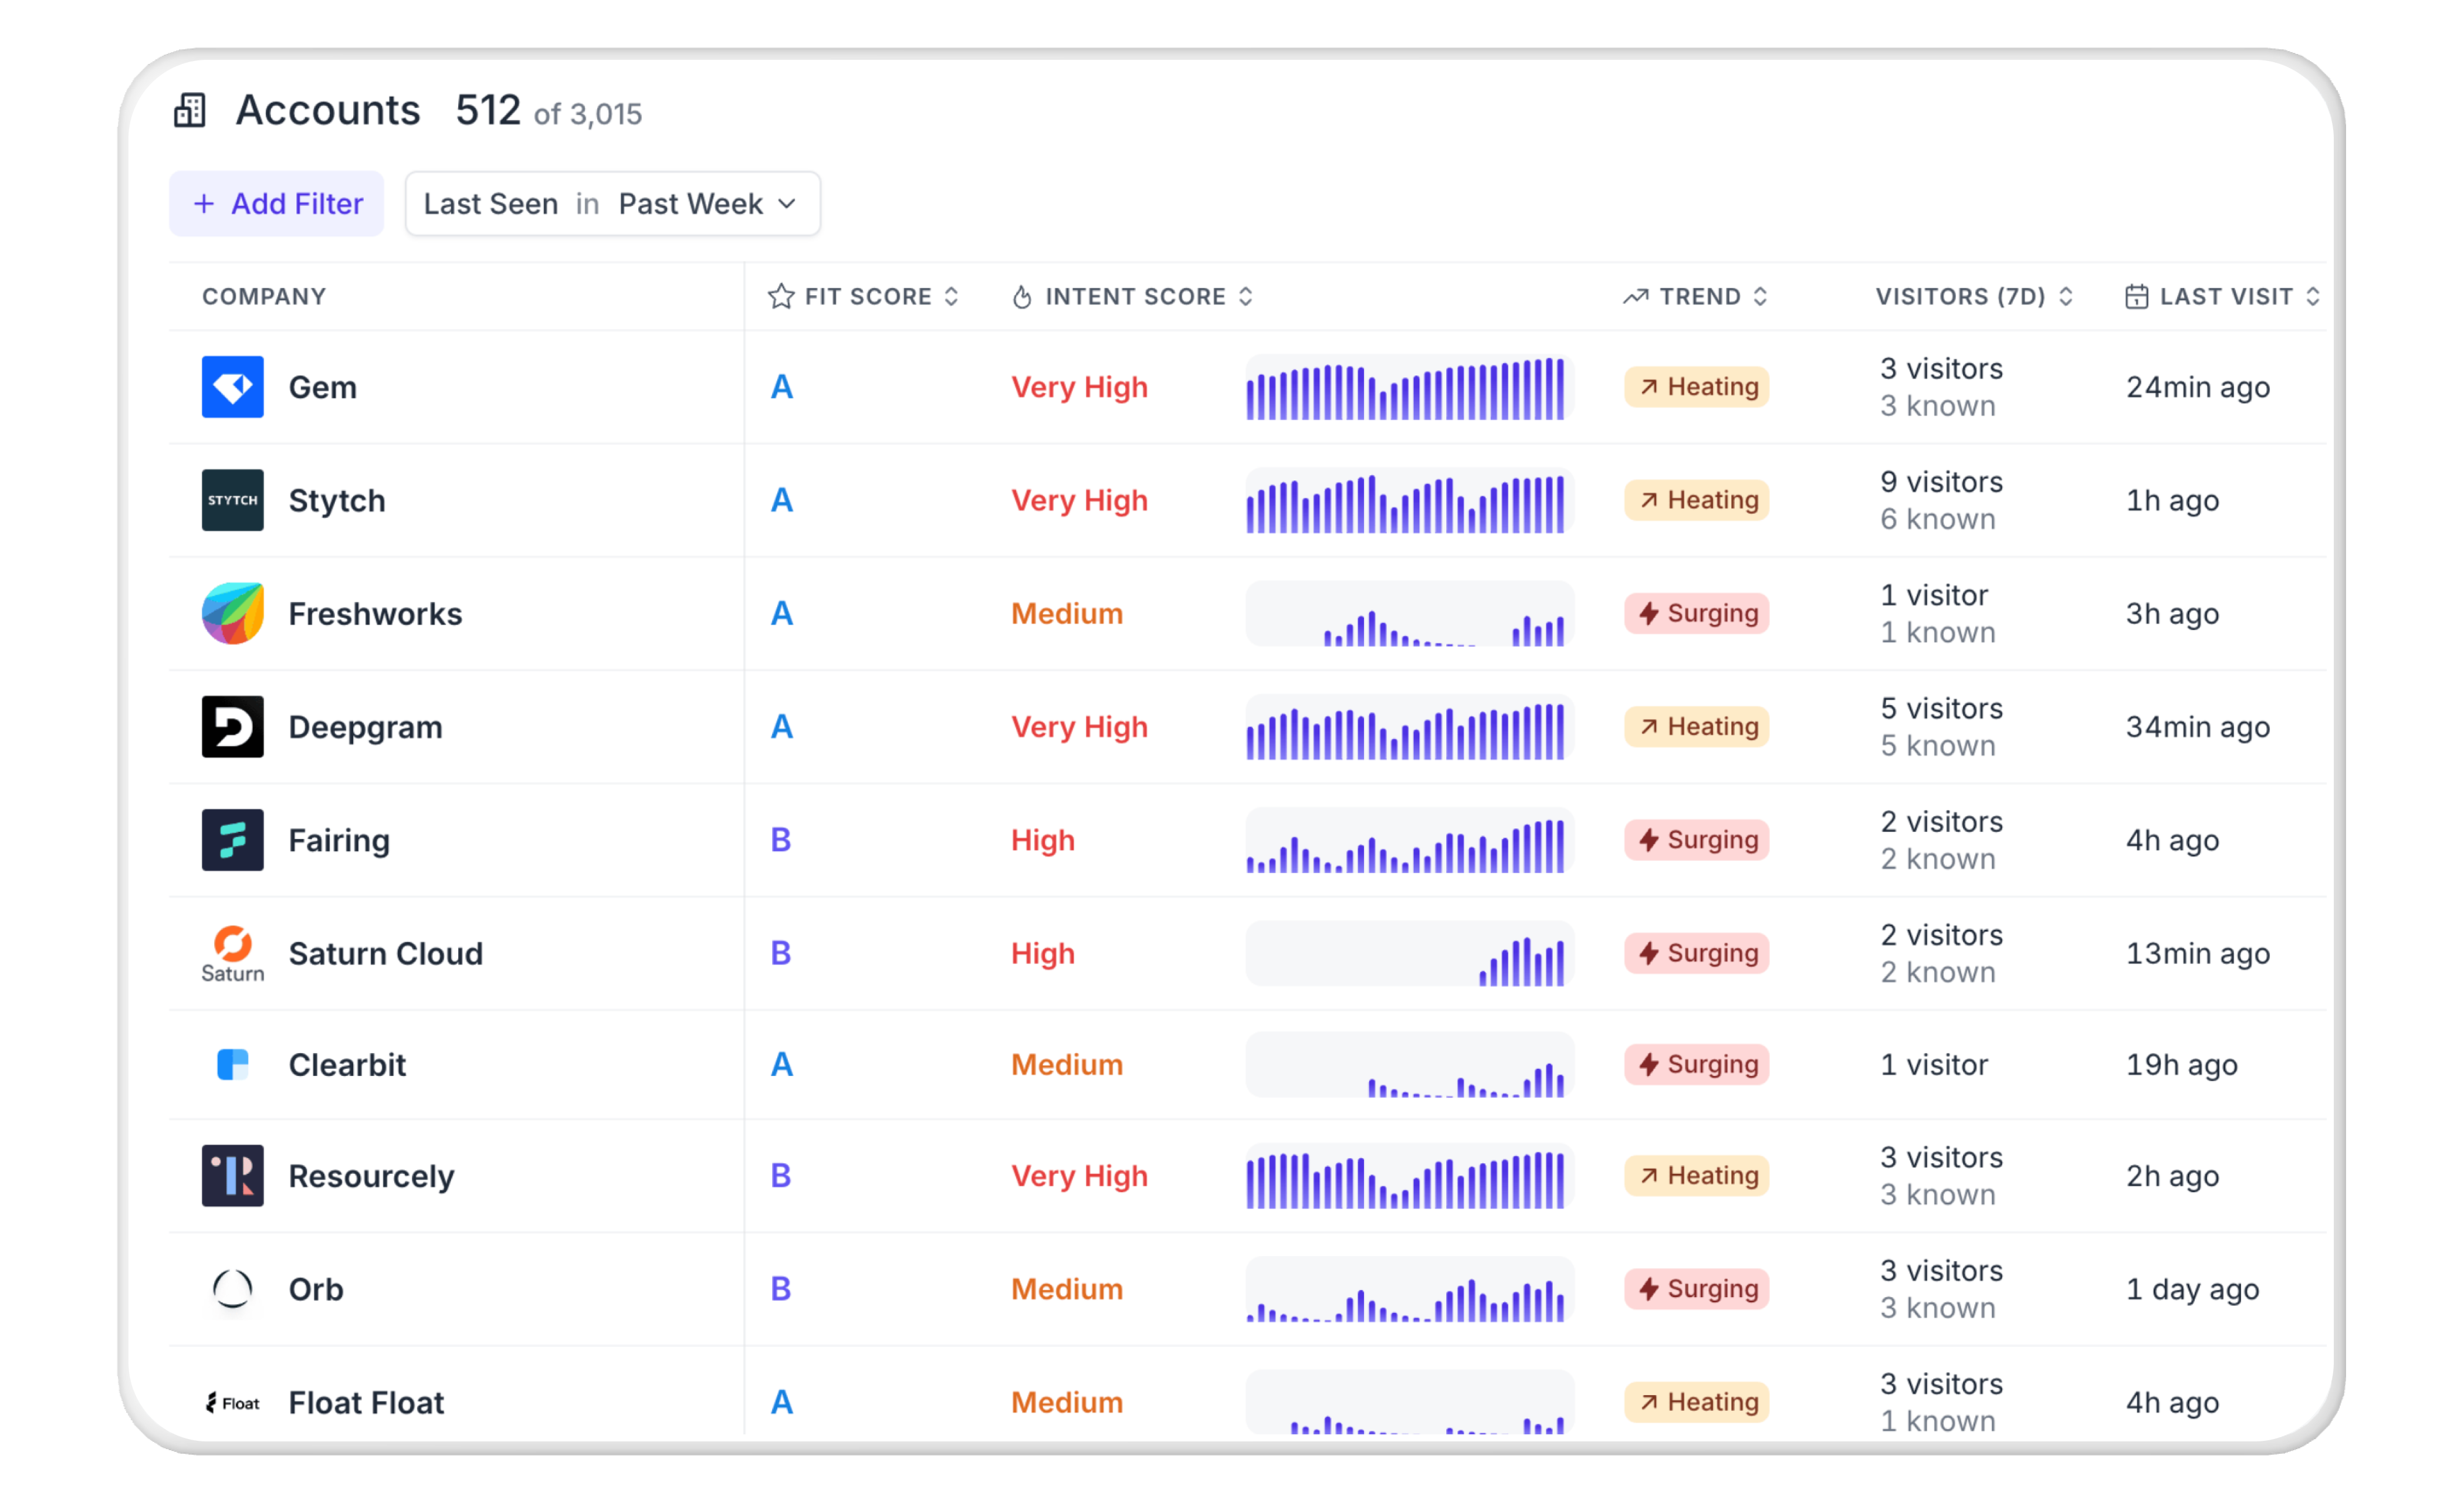This screenshot has height=1503, width=2464.
Task: Click Very High intent in Stytch row
Action: click(1080, 501)
